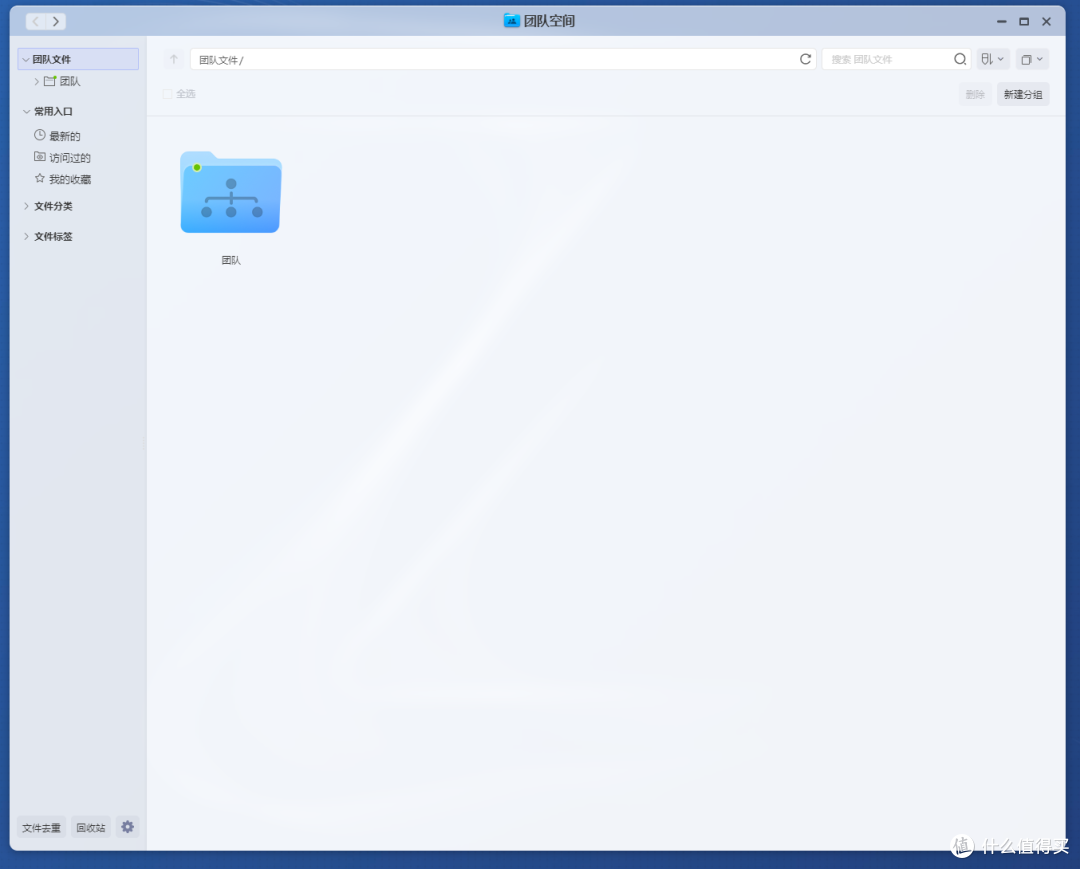This screenshot has height=869, width=1080.
Task: Toggle the 全选 checkbox
Action: point(167,94)
